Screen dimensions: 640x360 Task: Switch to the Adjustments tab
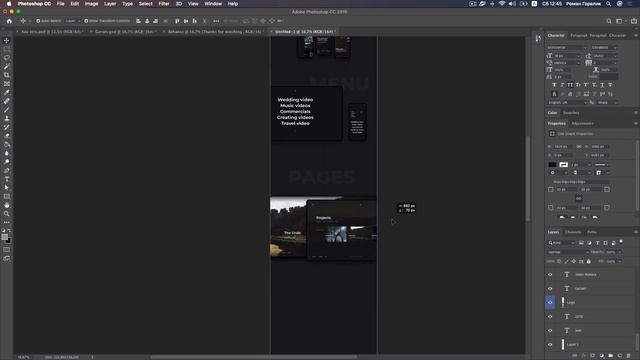point(582,123)
